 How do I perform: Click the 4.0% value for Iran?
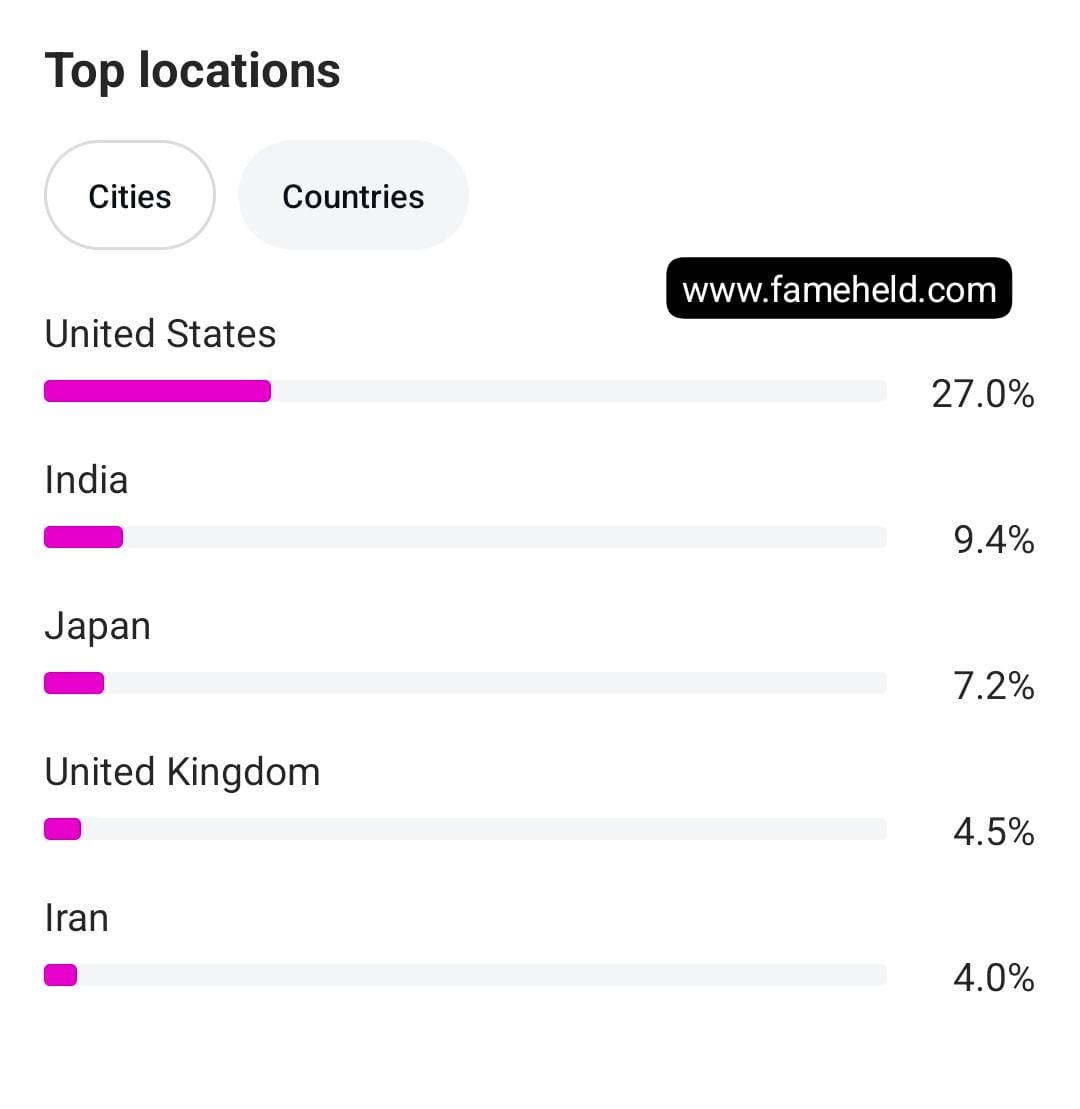pyautogui.click(x=993, y=978)
